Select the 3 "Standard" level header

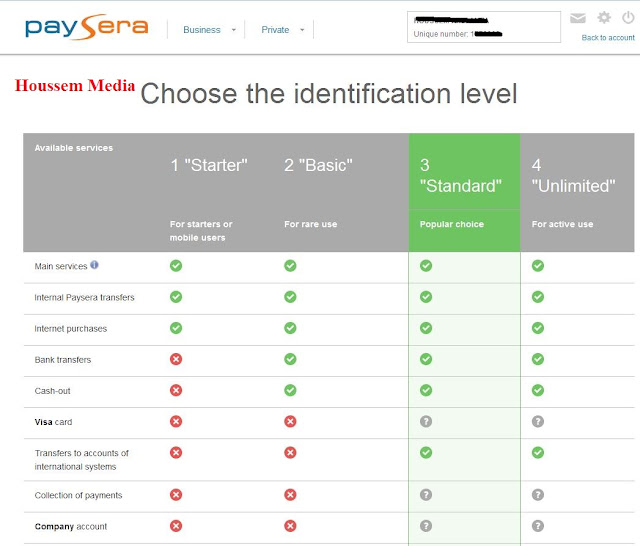pyautogui.click(x=461, y=175)
